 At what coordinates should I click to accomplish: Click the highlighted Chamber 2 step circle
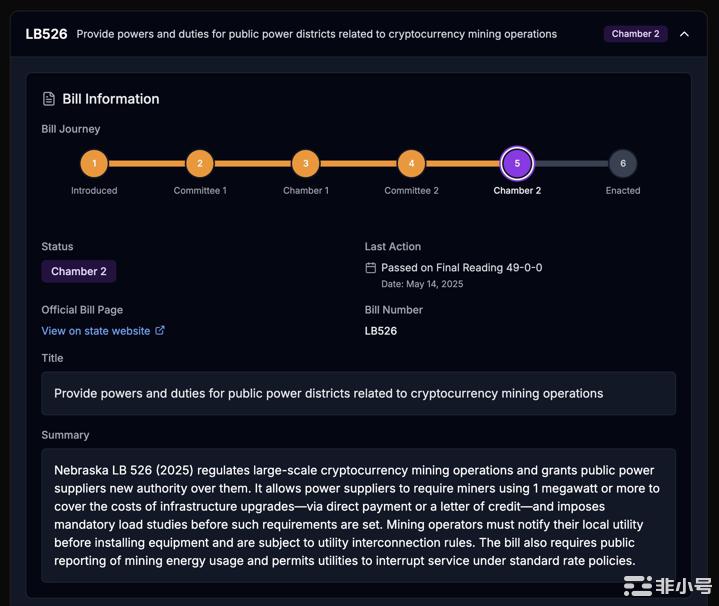tap(517, 163)
